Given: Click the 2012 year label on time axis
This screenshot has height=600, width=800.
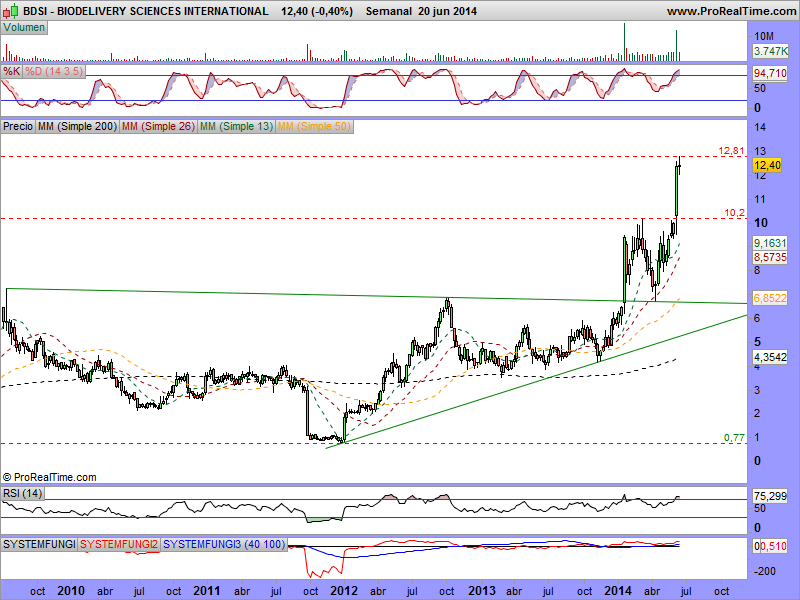Looking at the screenshot, I should coord(343,591).
